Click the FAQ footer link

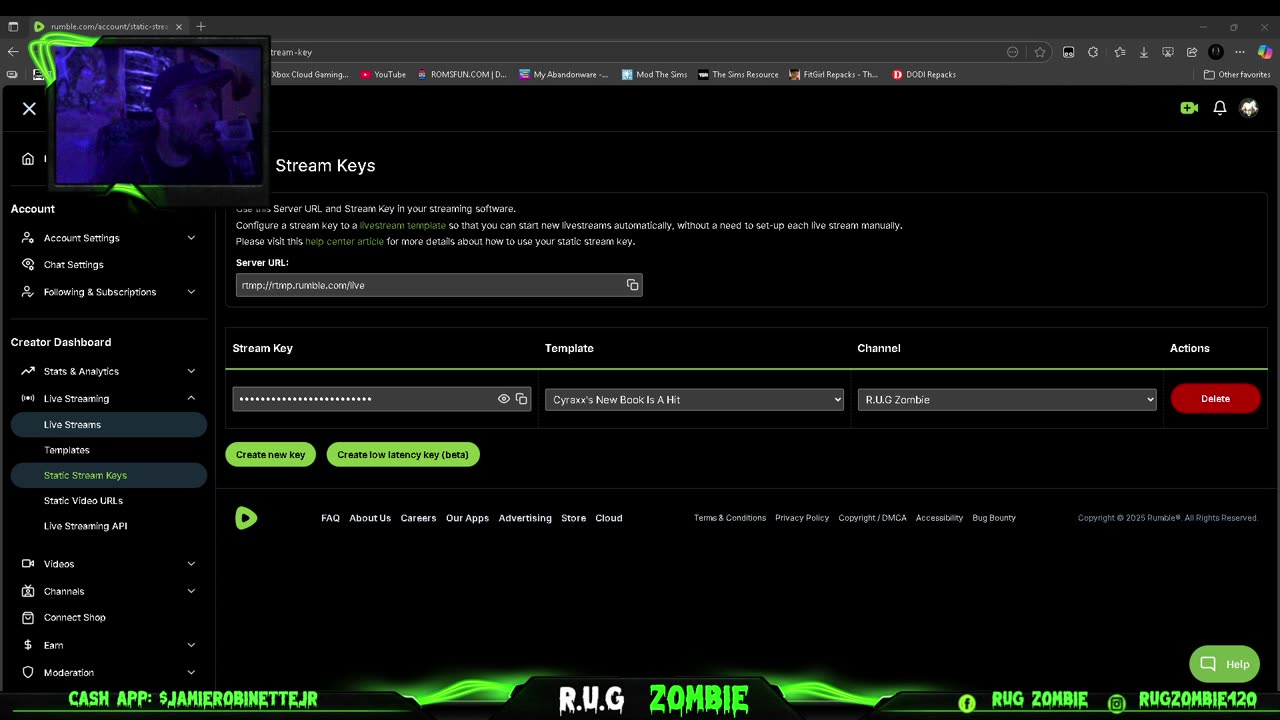330,518
